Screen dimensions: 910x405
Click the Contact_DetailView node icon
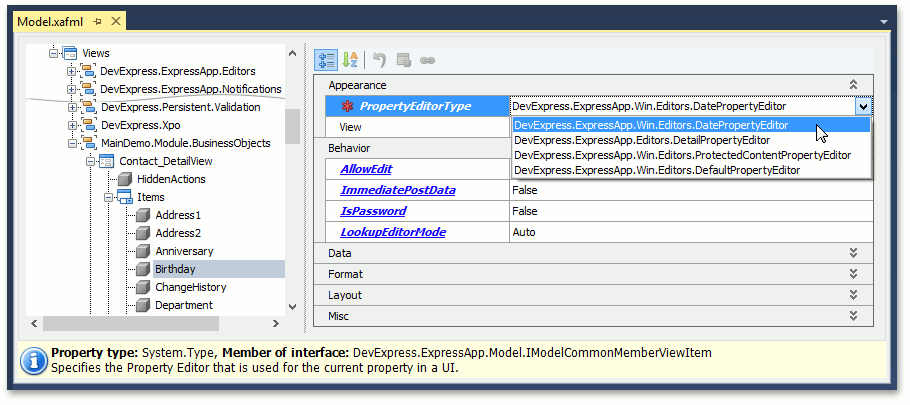pyautogui.click(x=107, y=161)
